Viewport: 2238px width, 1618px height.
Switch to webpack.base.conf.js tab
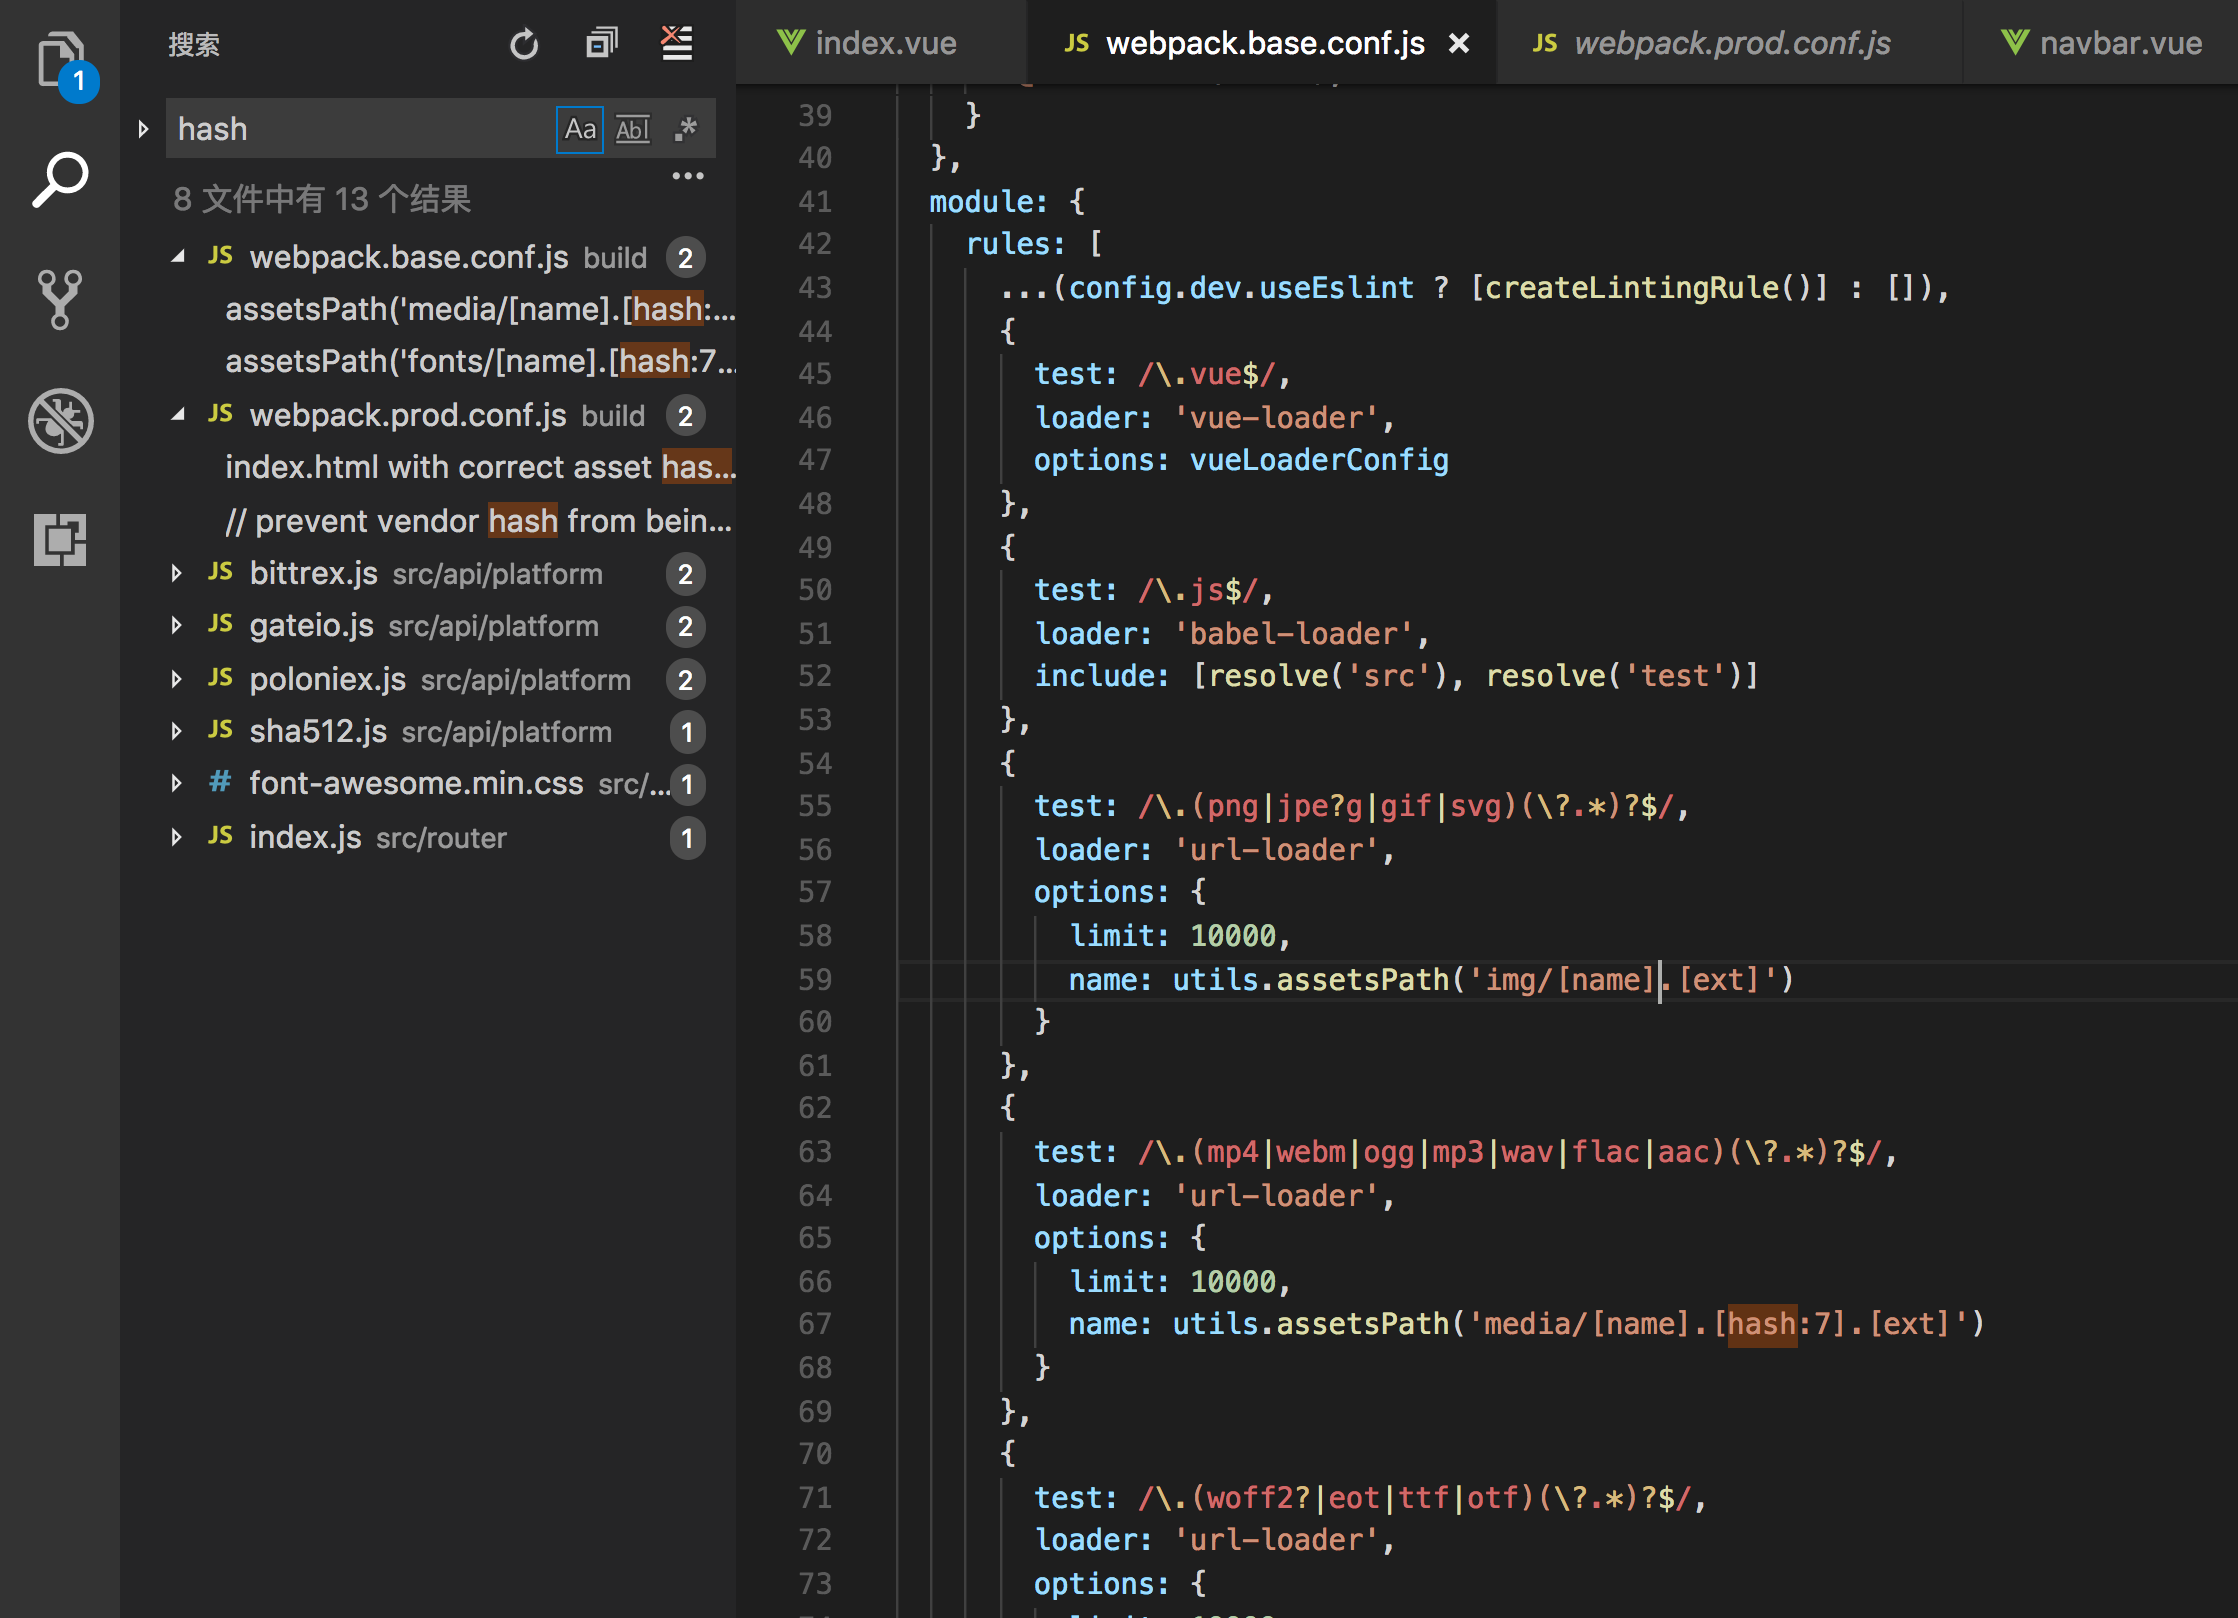pyautogui.click(x=1262, y=43)
